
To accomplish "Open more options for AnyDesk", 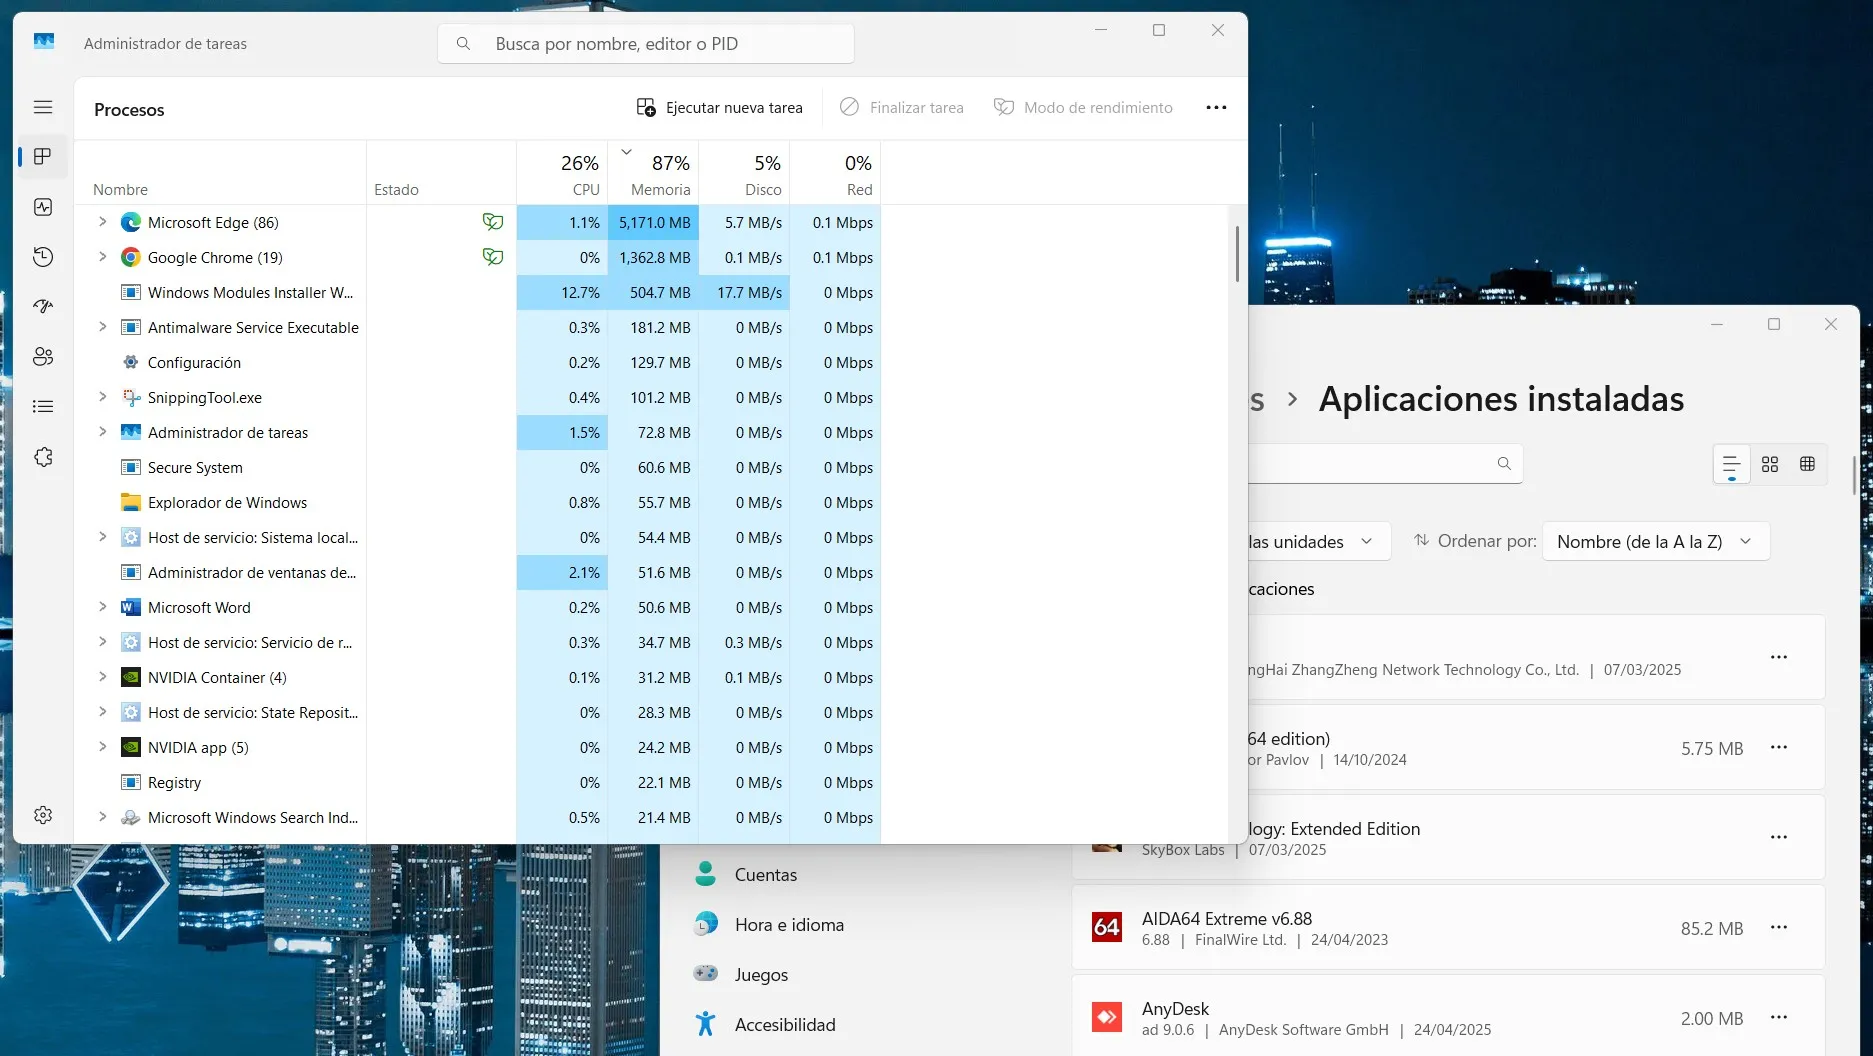I will click(1778, 1017).
